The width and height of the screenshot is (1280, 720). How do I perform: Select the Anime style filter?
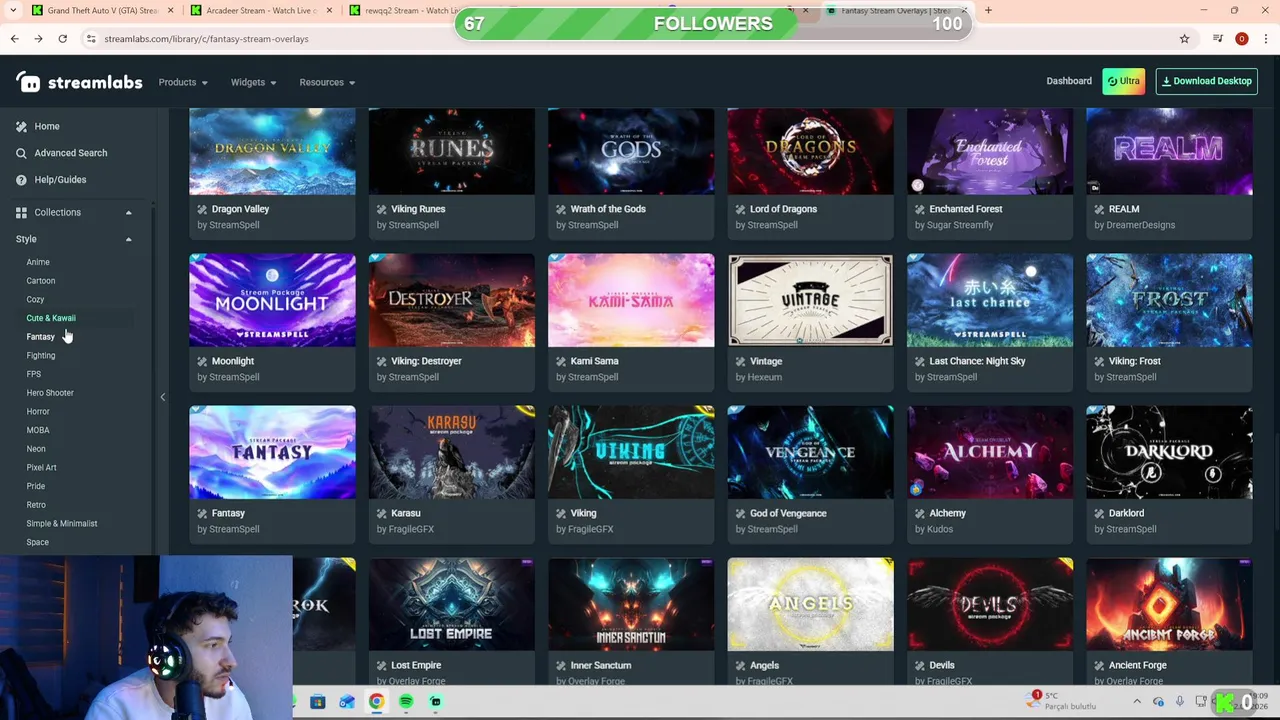[x=38, y=262]
